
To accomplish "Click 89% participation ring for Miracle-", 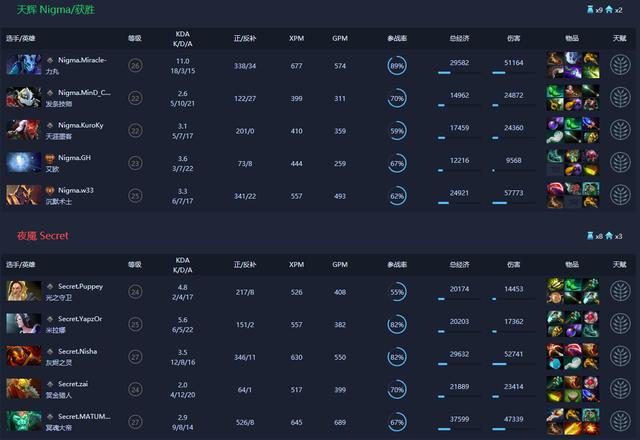I will click(x=397, y=65).
